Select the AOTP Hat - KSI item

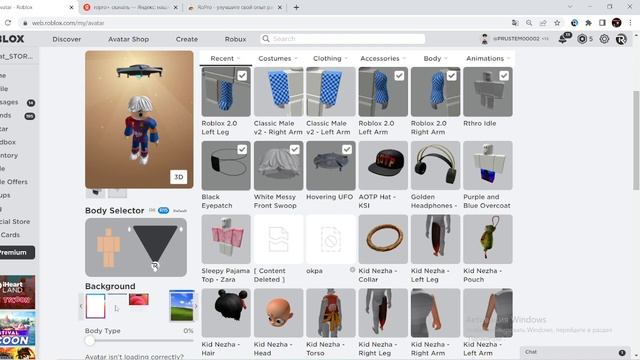pos(383,165)
